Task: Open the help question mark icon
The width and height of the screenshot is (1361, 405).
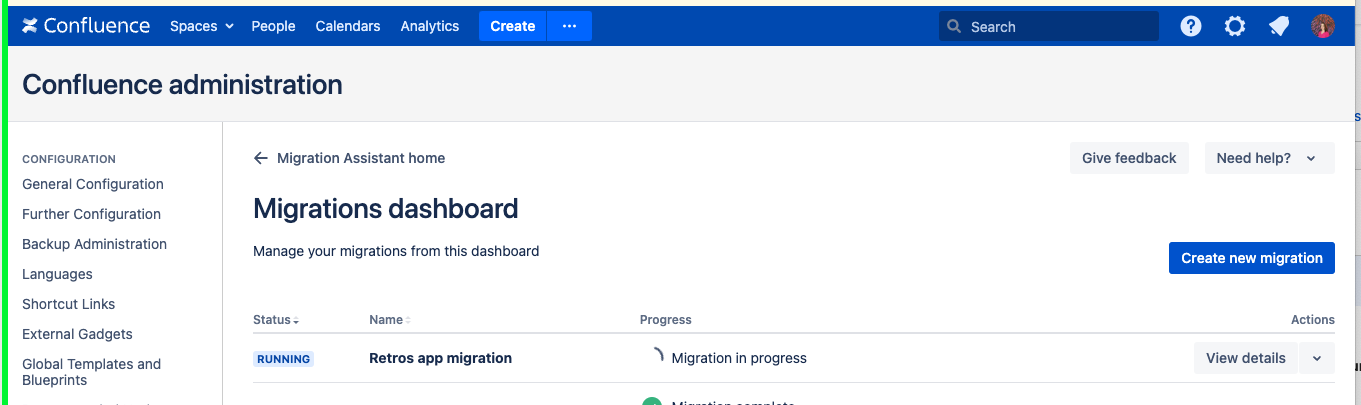Action: pyautogui.click(x=1190, y=26)
